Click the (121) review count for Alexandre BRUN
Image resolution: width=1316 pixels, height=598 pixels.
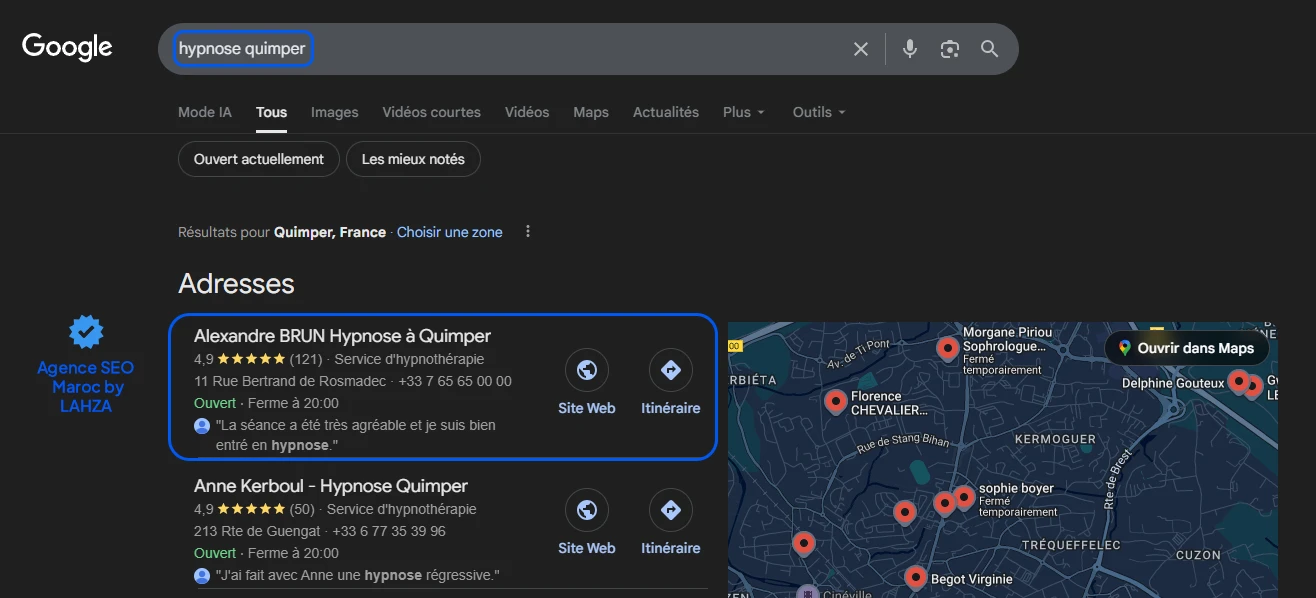coord(306,359)
